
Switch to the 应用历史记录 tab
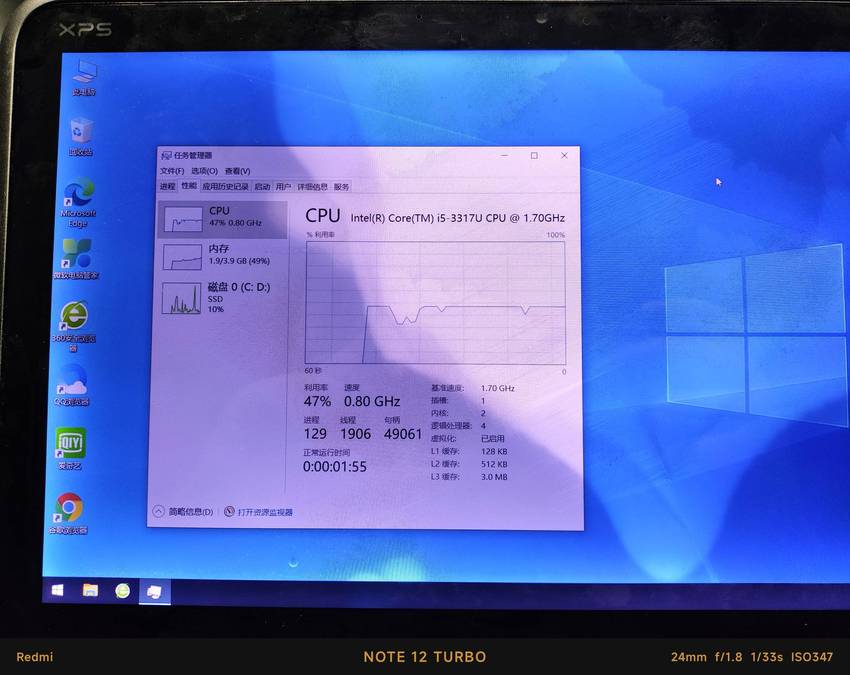(225, 187)
